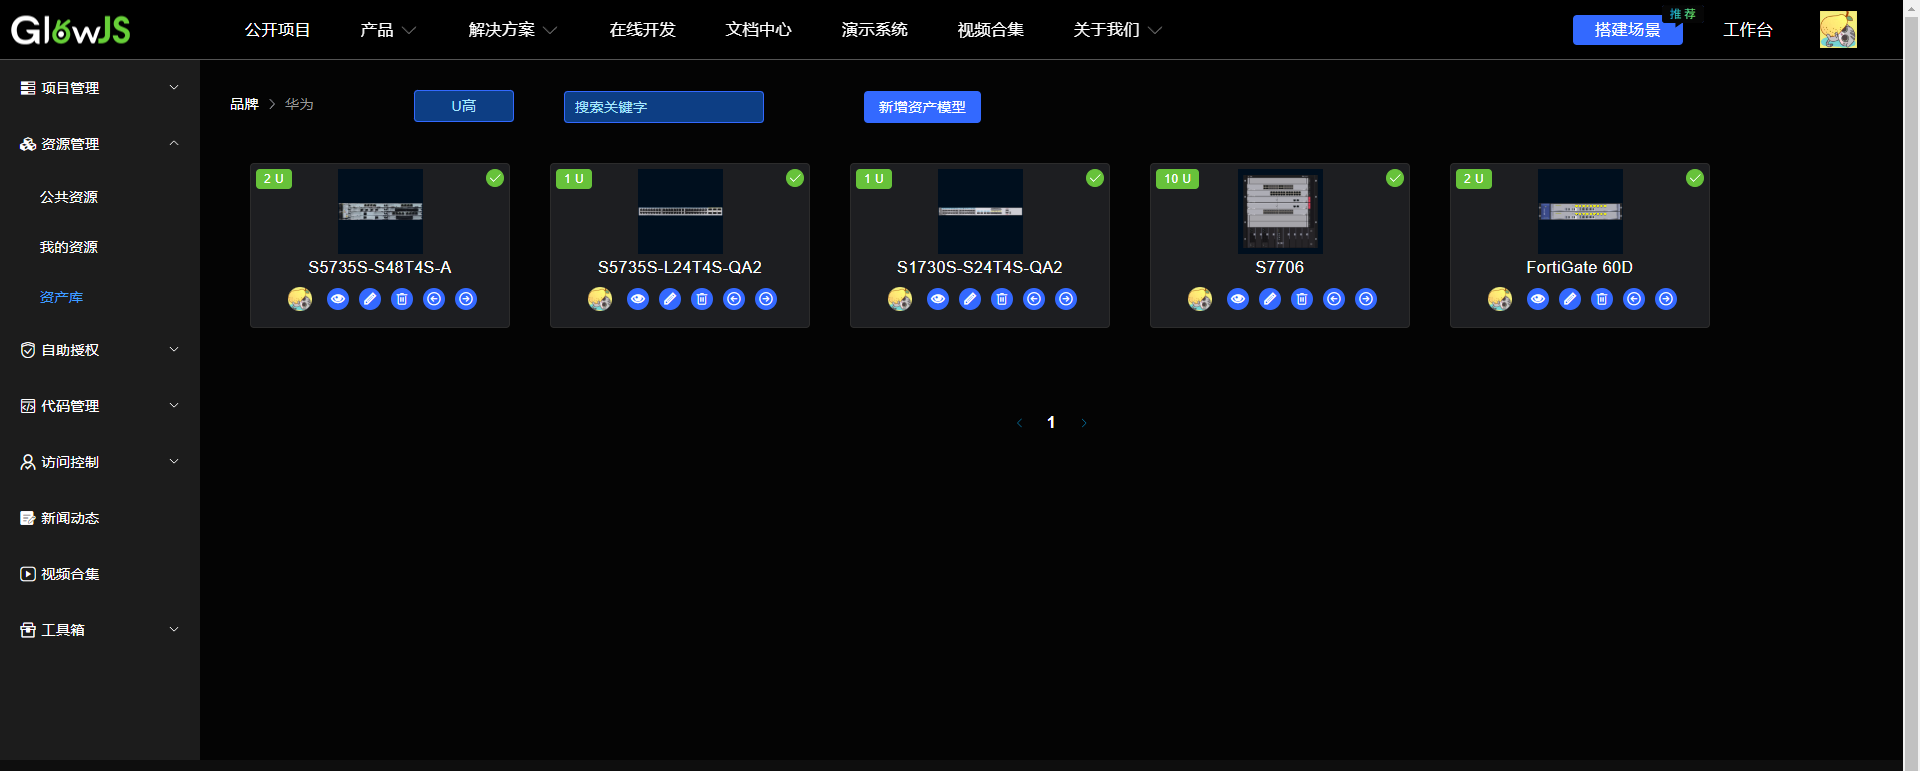Edit S5735S-S48T4S-A using the pencil icon
Screen dimensions: 1920x771
(x=370, y=299)
